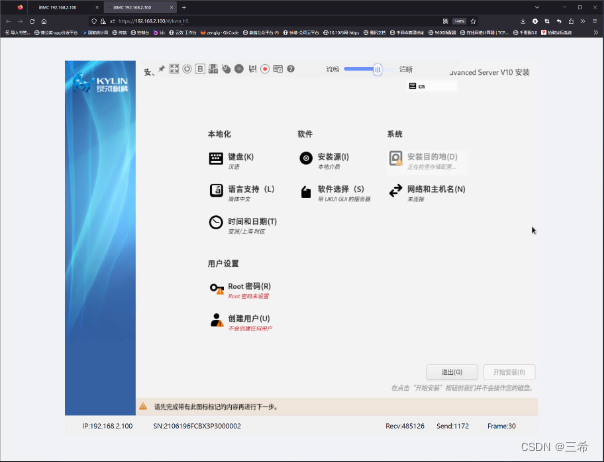
Task: Open 软件选择 (S) package icon
Action: click(x=305, y=190)
